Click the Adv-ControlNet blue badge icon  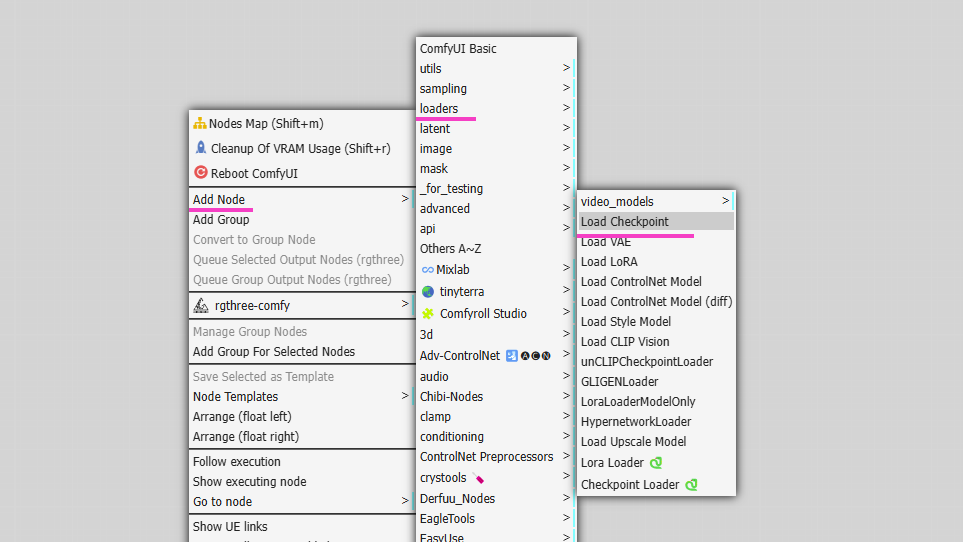click(512, 355)
